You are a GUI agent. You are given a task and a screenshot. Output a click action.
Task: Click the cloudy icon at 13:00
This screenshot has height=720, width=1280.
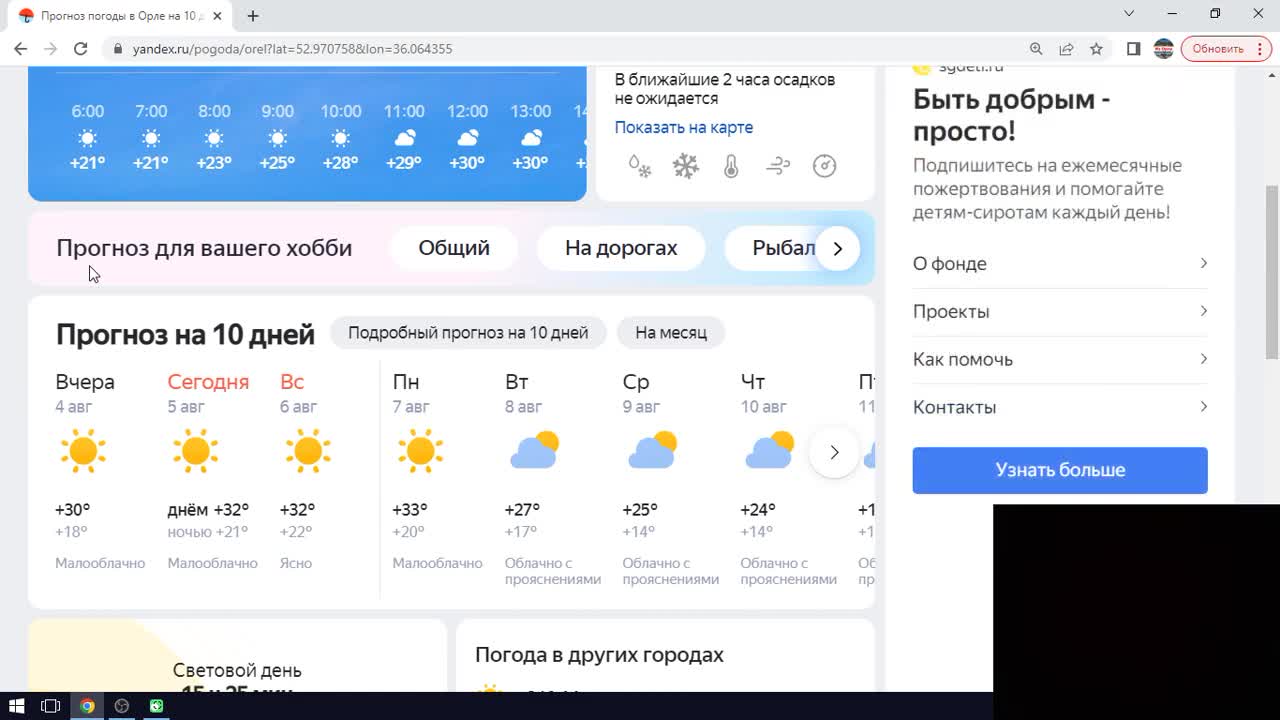pos(531,138)
